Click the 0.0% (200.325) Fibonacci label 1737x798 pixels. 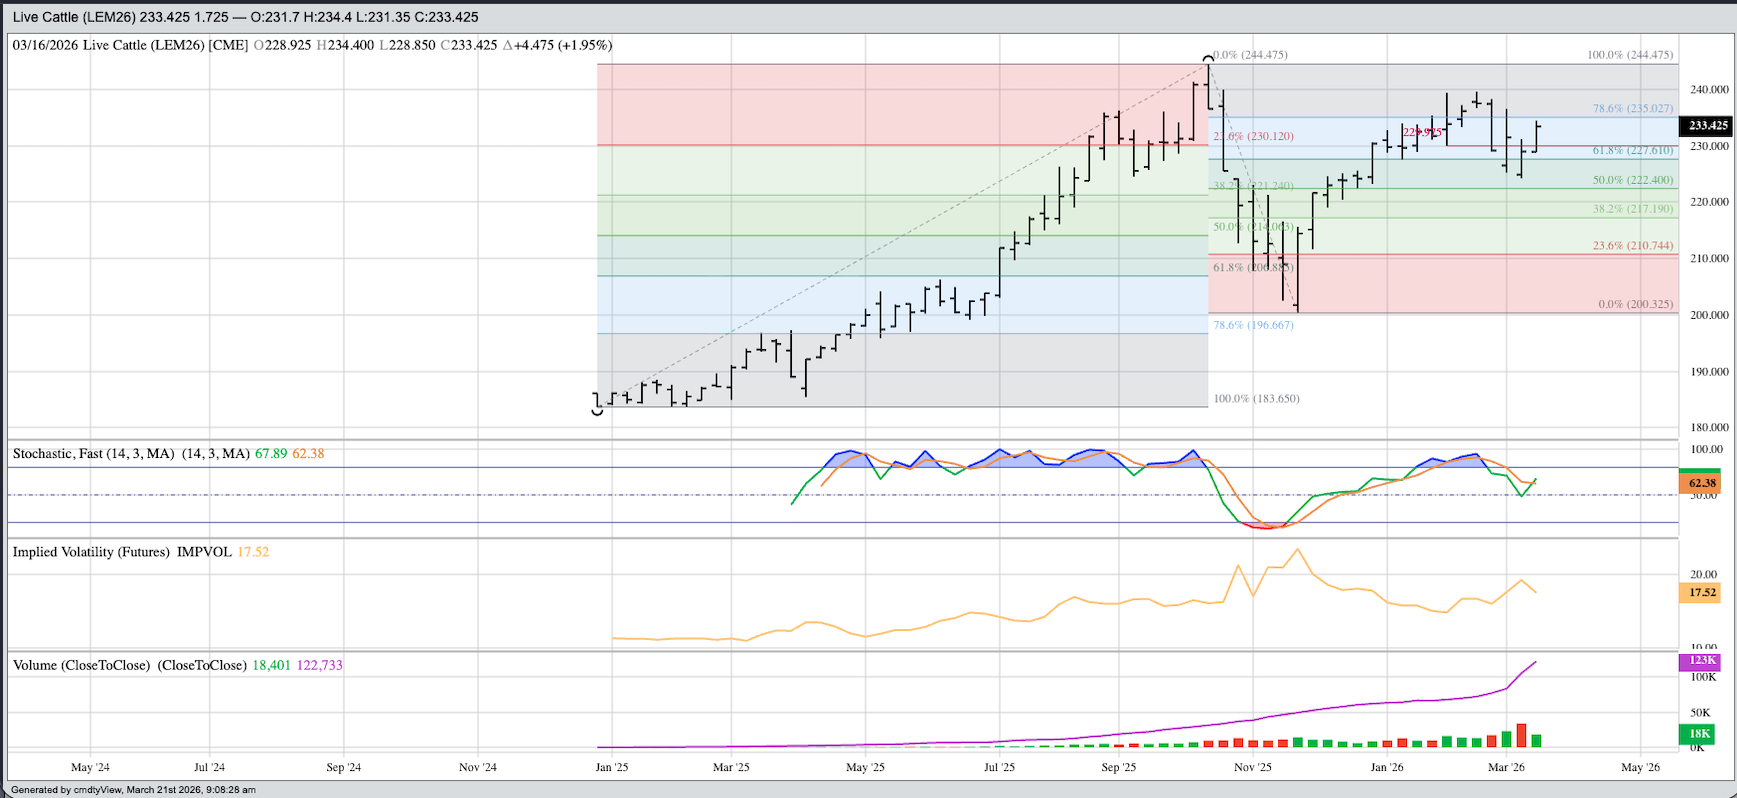pyautogui.click(x=1635, y=304)
